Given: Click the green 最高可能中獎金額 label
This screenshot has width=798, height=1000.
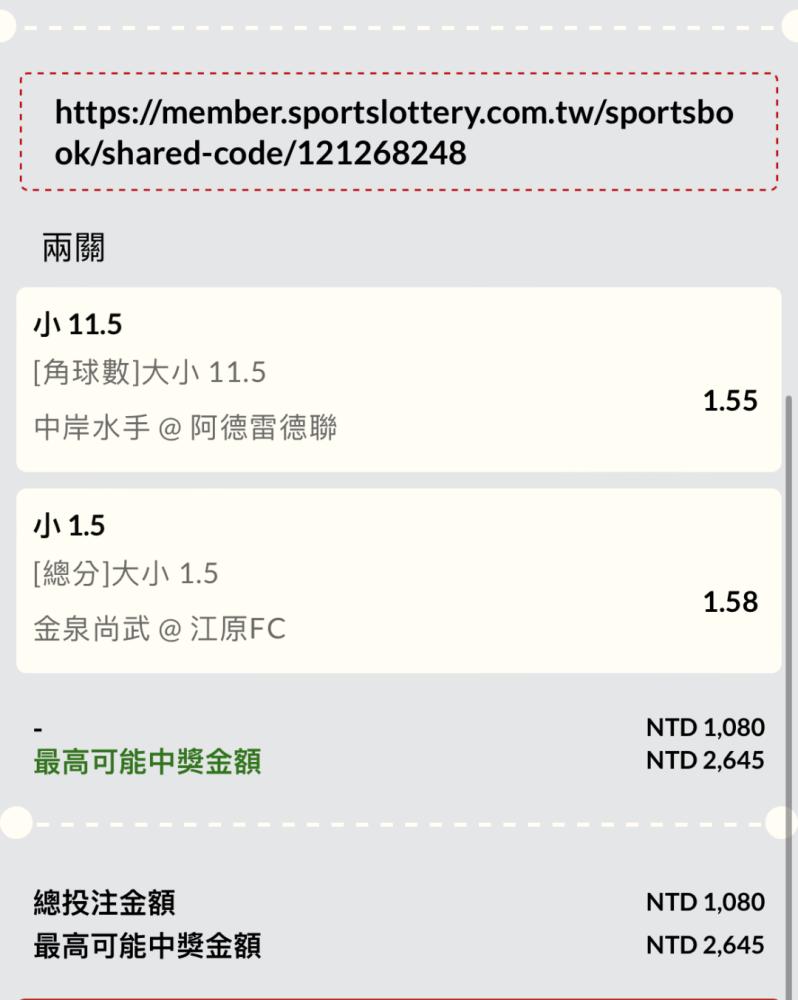Looking at the screenshot, I should coord(147,761).
